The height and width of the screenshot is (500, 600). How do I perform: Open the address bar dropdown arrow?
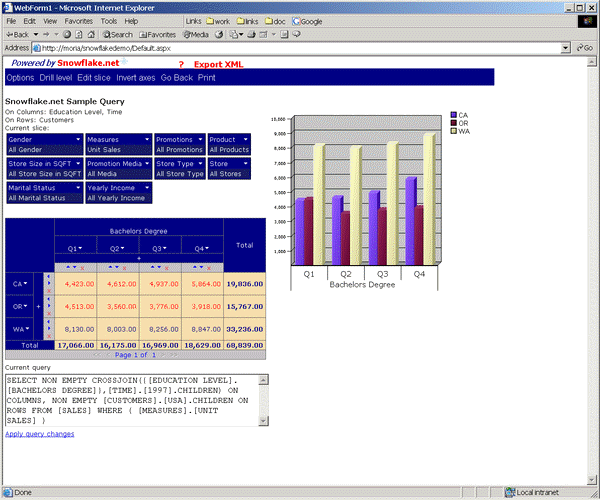tap(566, 48)
